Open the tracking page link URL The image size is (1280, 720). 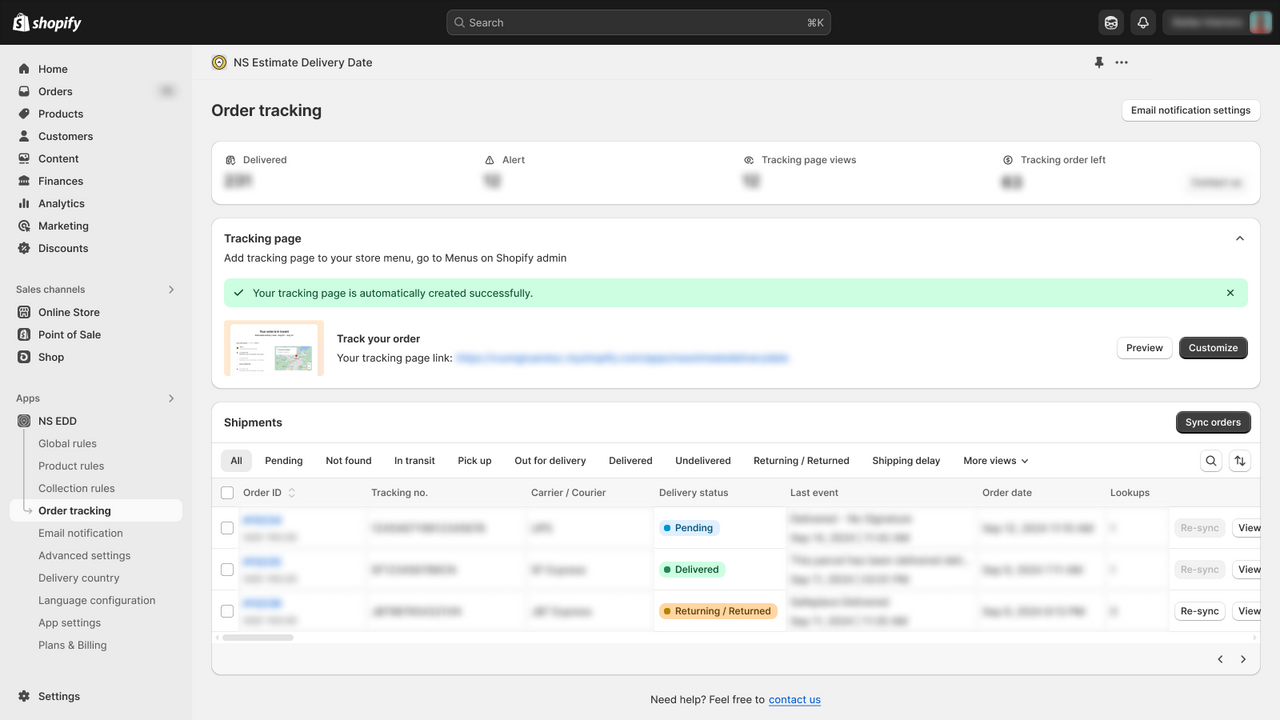tap(622, 358)
